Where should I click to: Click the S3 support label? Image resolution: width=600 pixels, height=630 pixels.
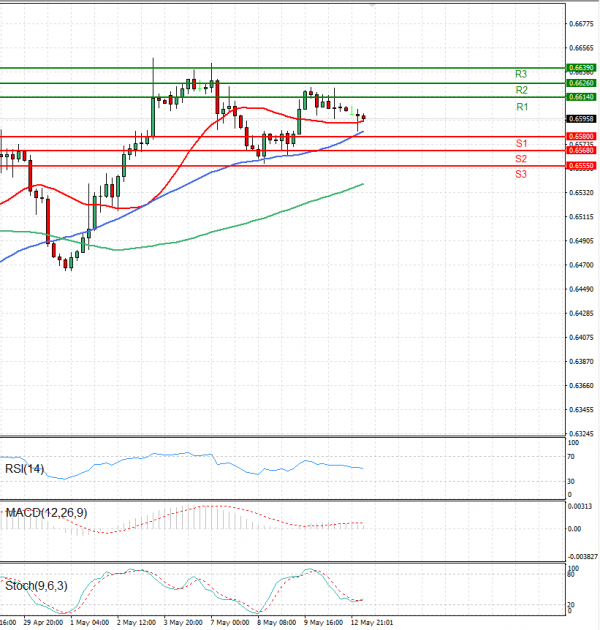(521, 174)
